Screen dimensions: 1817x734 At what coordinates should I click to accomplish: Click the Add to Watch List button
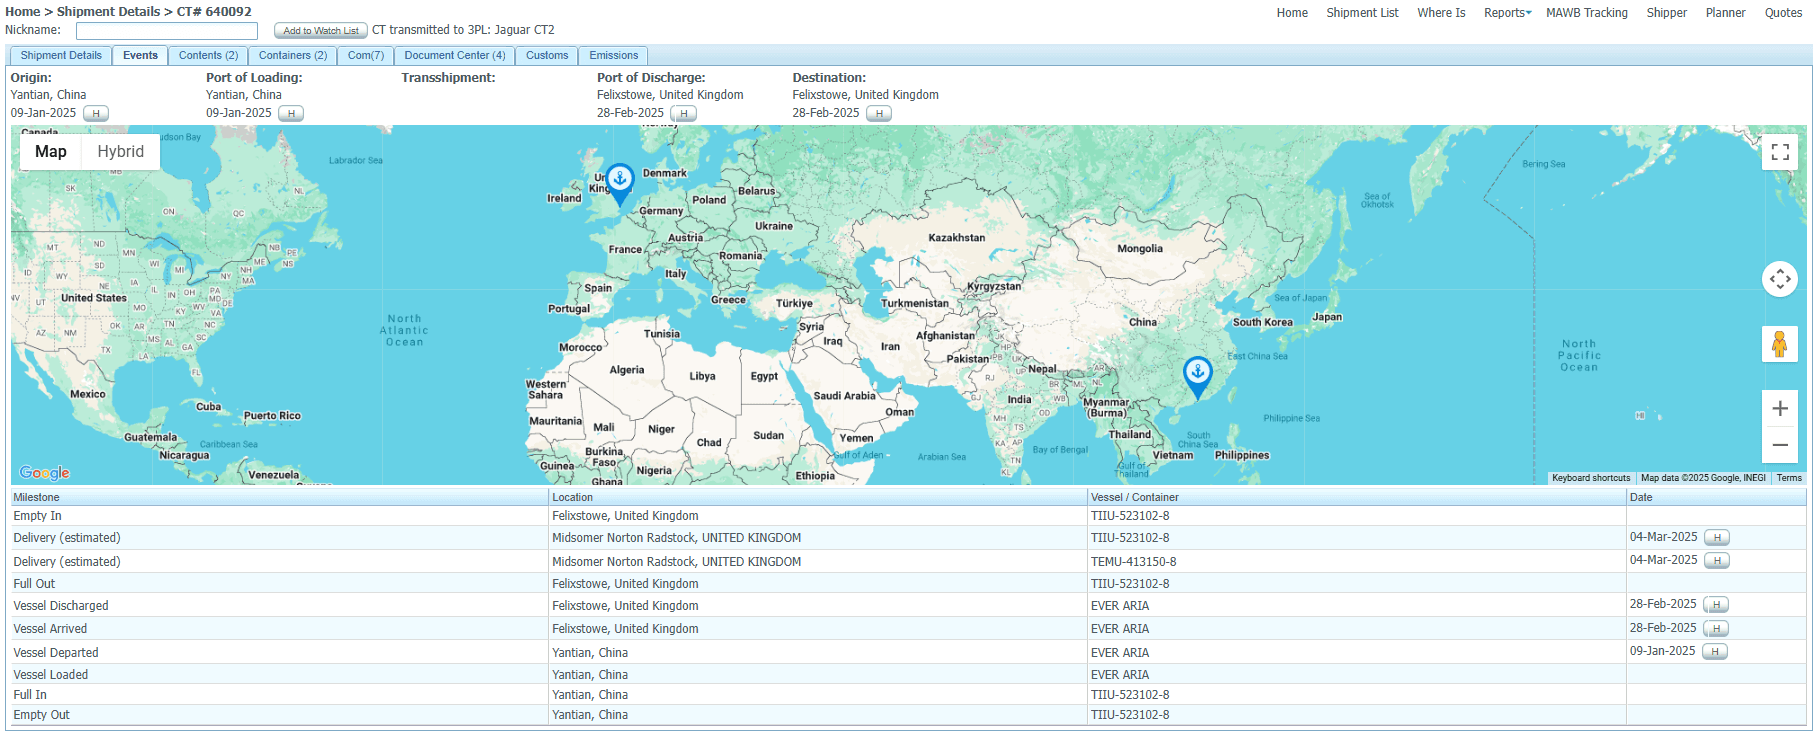click(x=320, y=31)
